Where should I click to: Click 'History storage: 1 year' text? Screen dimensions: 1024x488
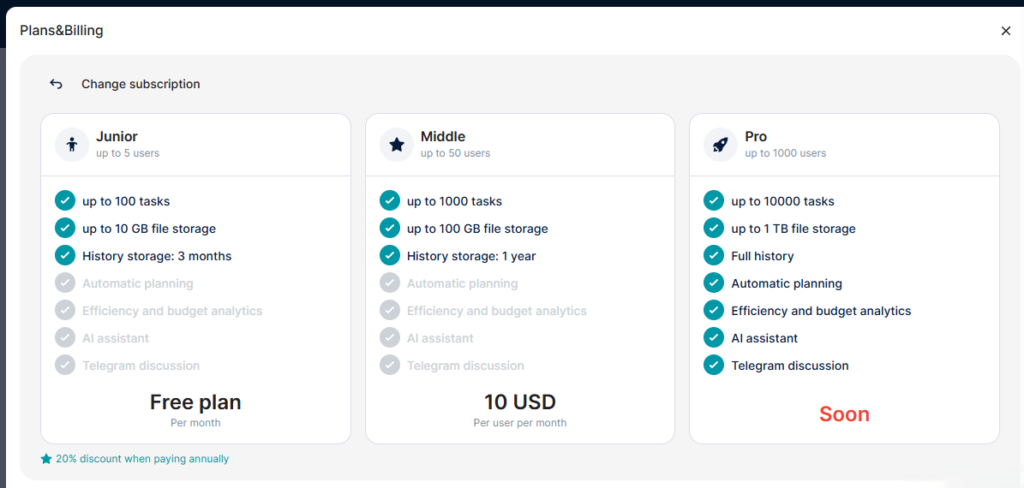pos(472,256)
